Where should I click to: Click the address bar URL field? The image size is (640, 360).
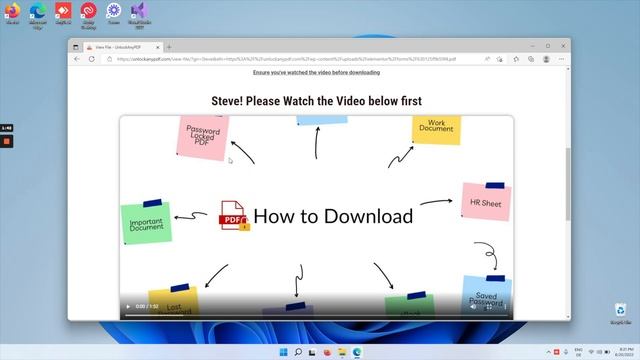286,59
